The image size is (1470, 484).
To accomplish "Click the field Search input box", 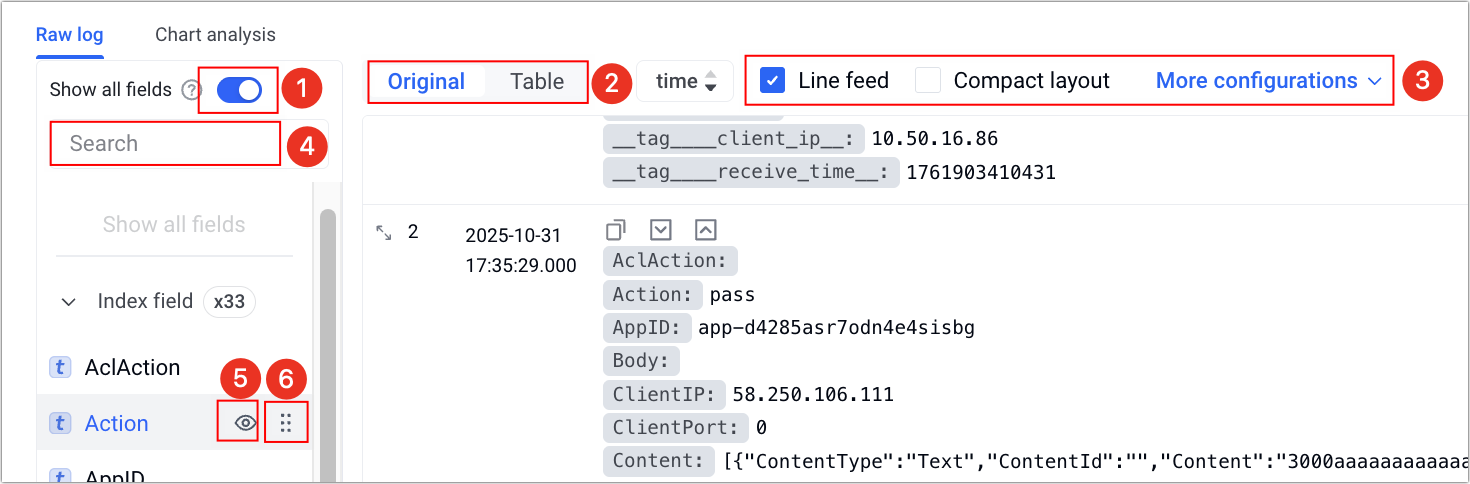I will click(x=165, y=143).
